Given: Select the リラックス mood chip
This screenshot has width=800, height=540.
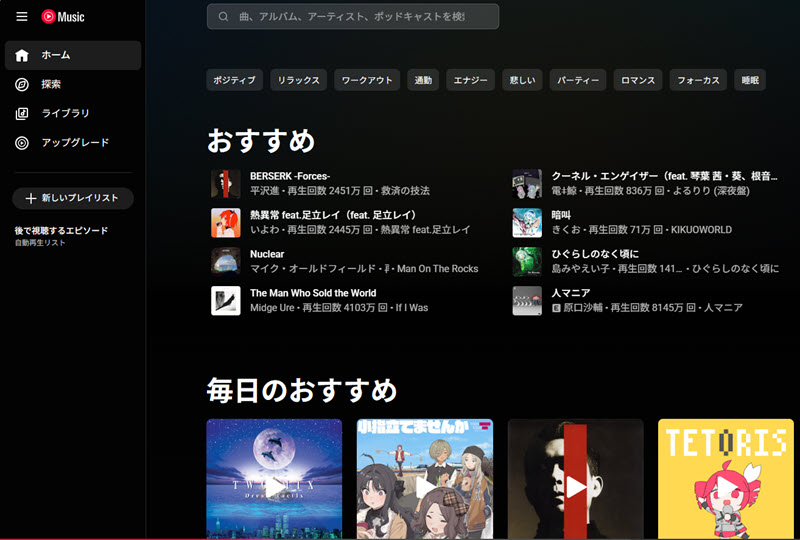Looking at the screenshot, I should pos(298,80).
